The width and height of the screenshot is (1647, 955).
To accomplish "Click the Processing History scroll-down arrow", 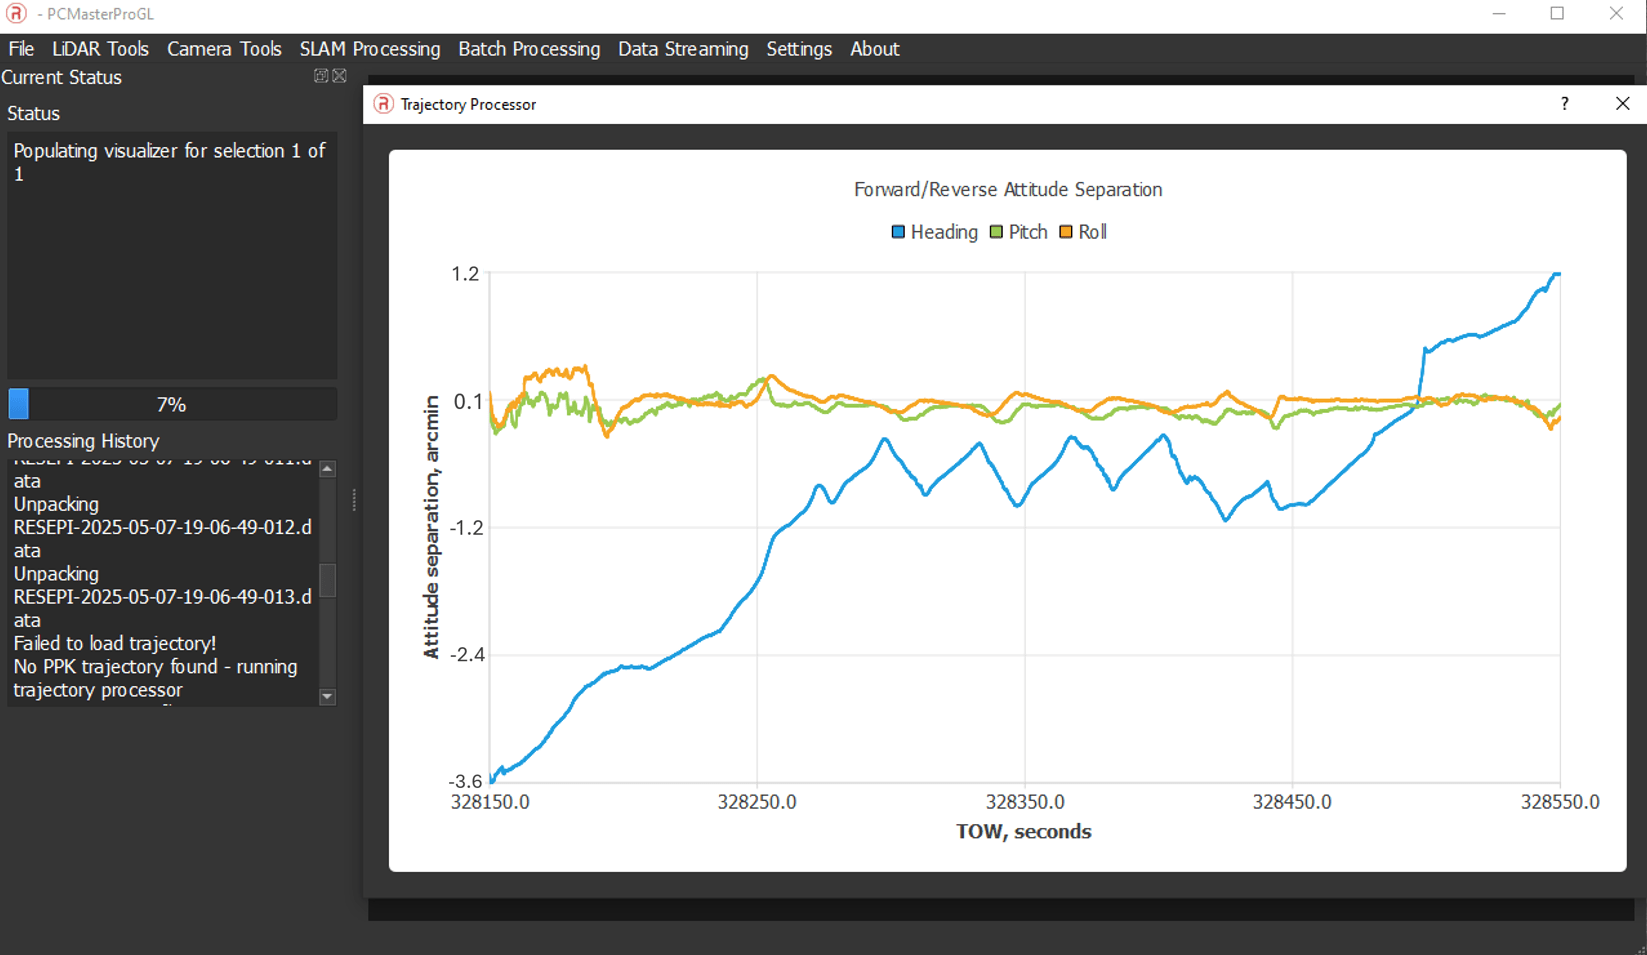I will pos(327,697).
